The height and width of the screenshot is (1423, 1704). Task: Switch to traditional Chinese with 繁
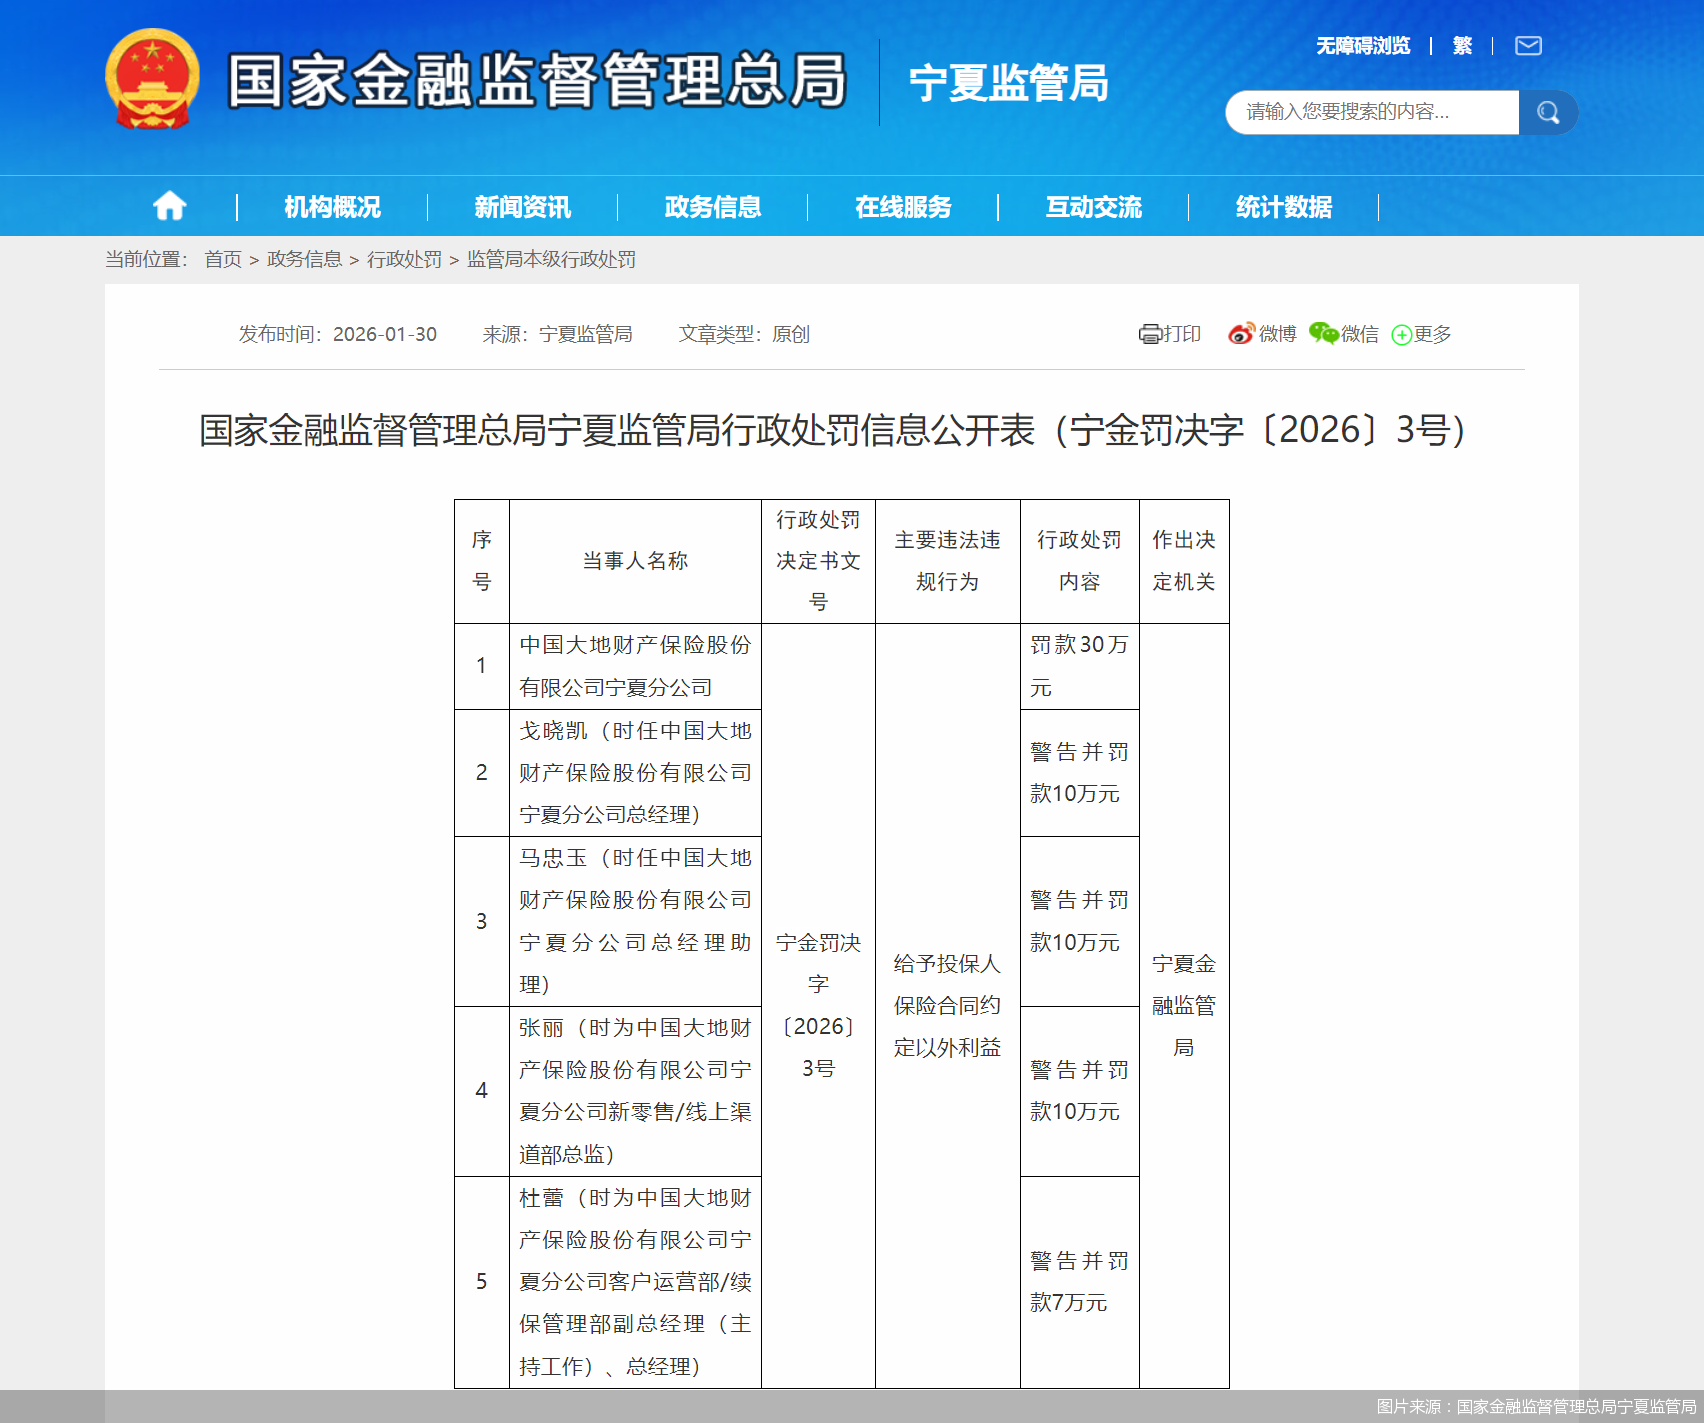click(1462, 46)
